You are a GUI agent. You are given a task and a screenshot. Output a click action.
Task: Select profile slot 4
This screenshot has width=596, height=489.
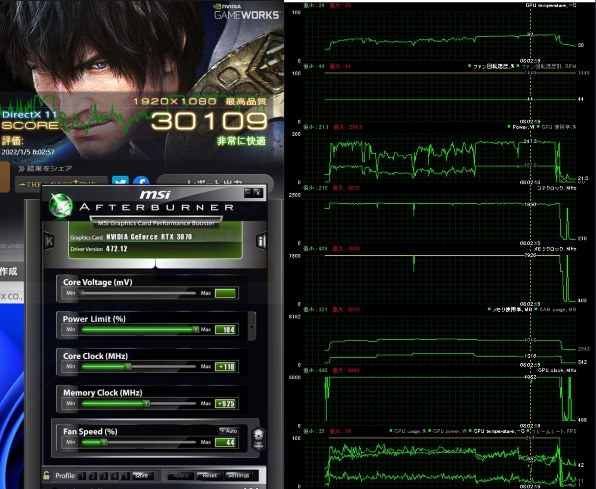(115, 476)
